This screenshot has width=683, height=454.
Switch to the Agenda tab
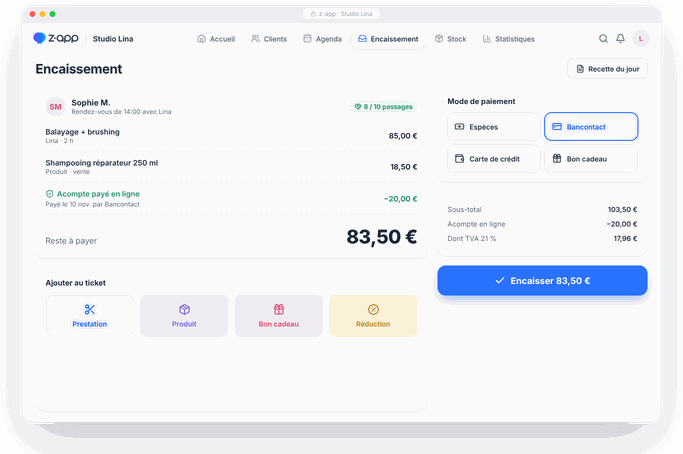coord(323,39)
